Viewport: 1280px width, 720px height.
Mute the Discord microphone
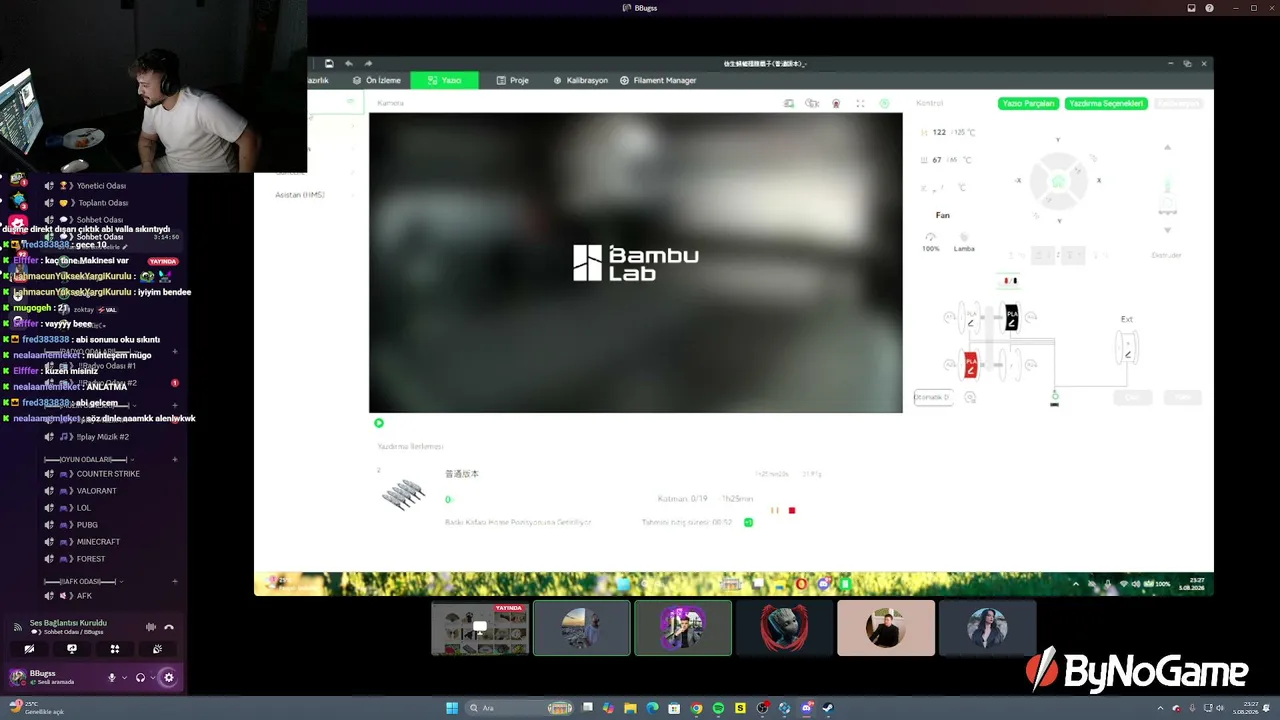(112, 678)
